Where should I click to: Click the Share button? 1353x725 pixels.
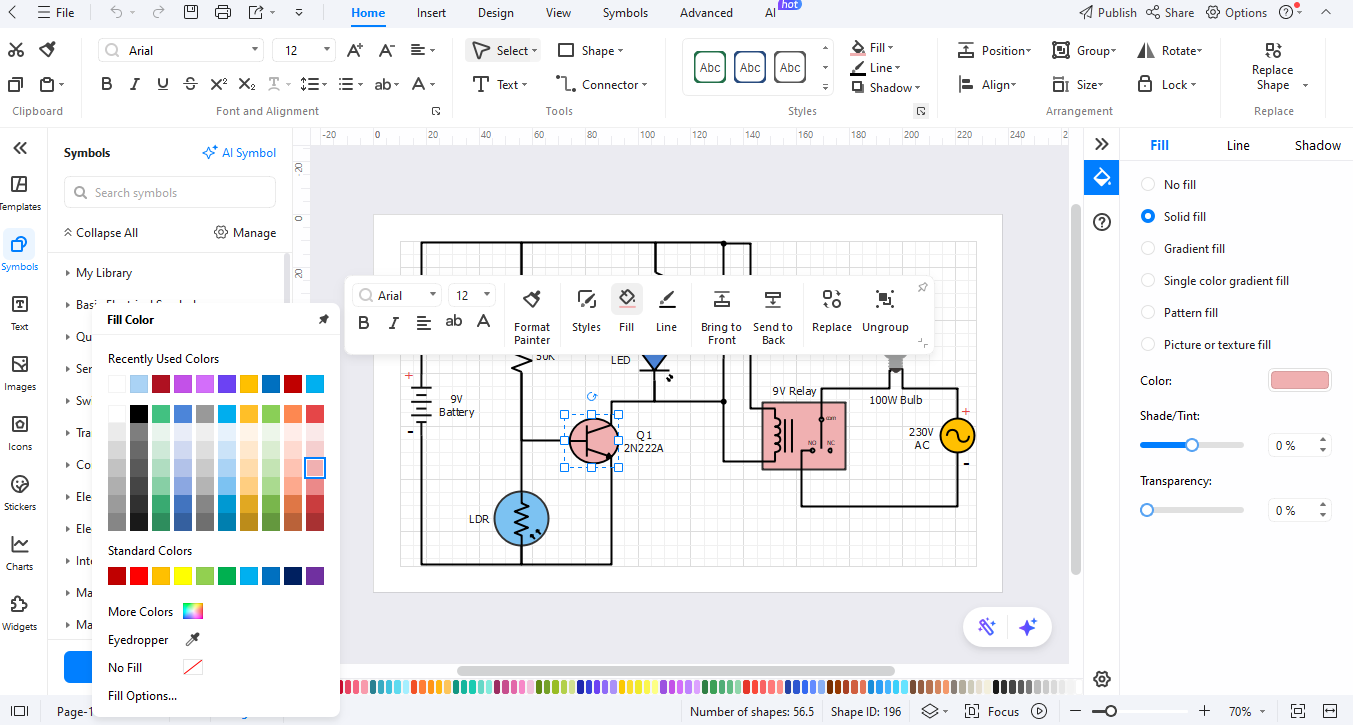pyautogui.click(x=1170, y=13)
